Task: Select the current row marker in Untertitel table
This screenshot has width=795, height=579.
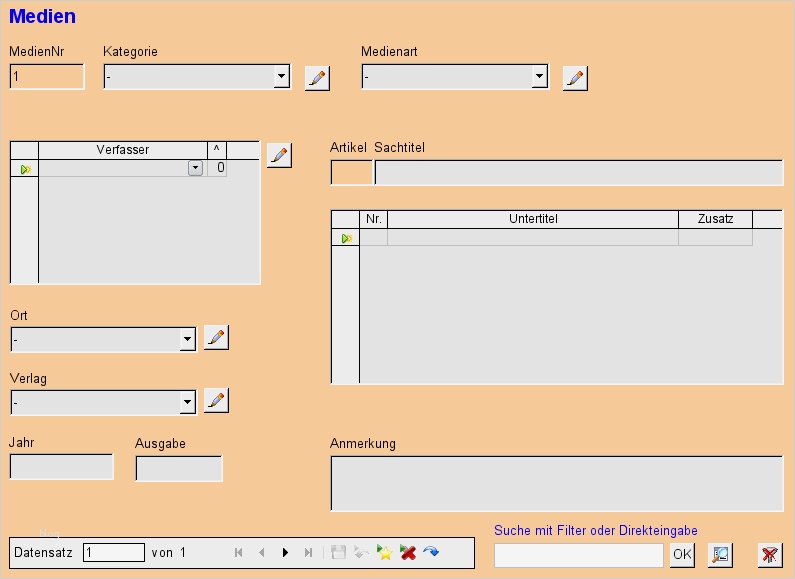Action: [x=346, y=238]
